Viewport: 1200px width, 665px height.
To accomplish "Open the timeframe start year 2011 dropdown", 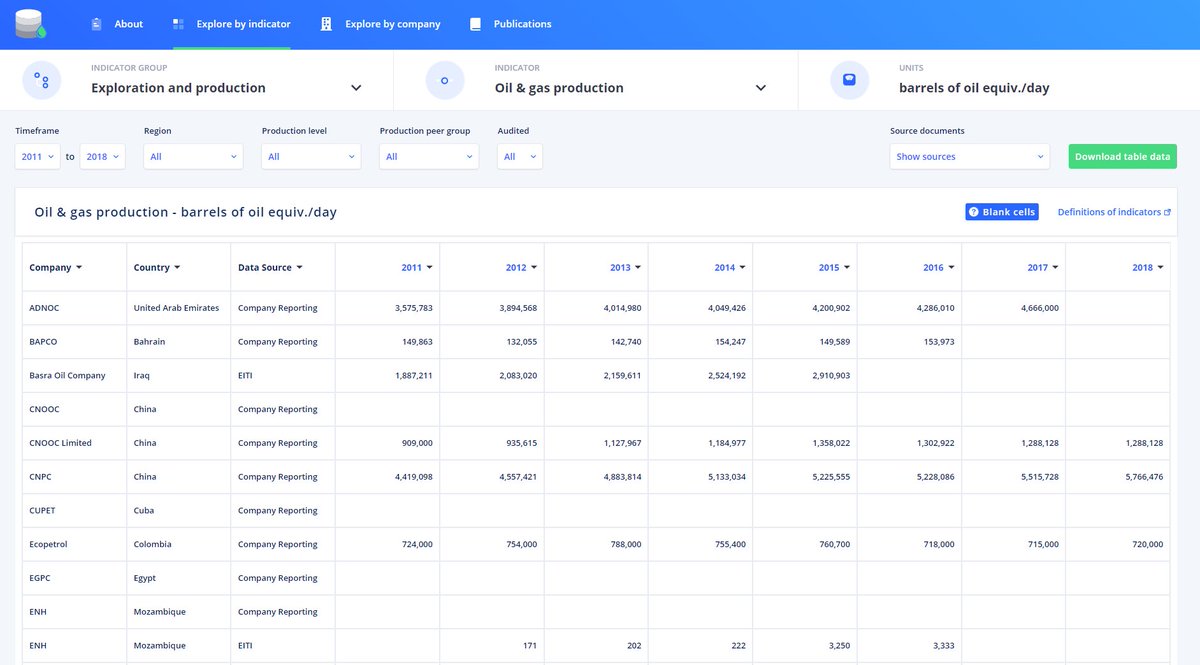I will pos(37,157).
